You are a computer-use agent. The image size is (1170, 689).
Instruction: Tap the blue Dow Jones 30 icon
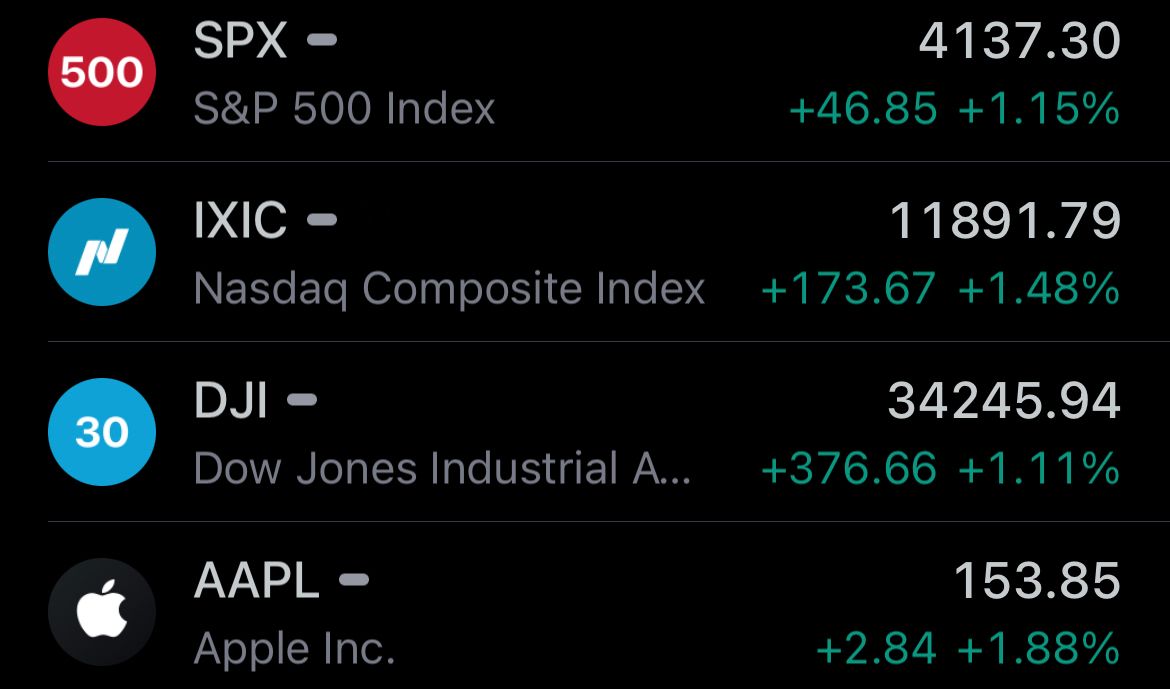click(101, 432)
